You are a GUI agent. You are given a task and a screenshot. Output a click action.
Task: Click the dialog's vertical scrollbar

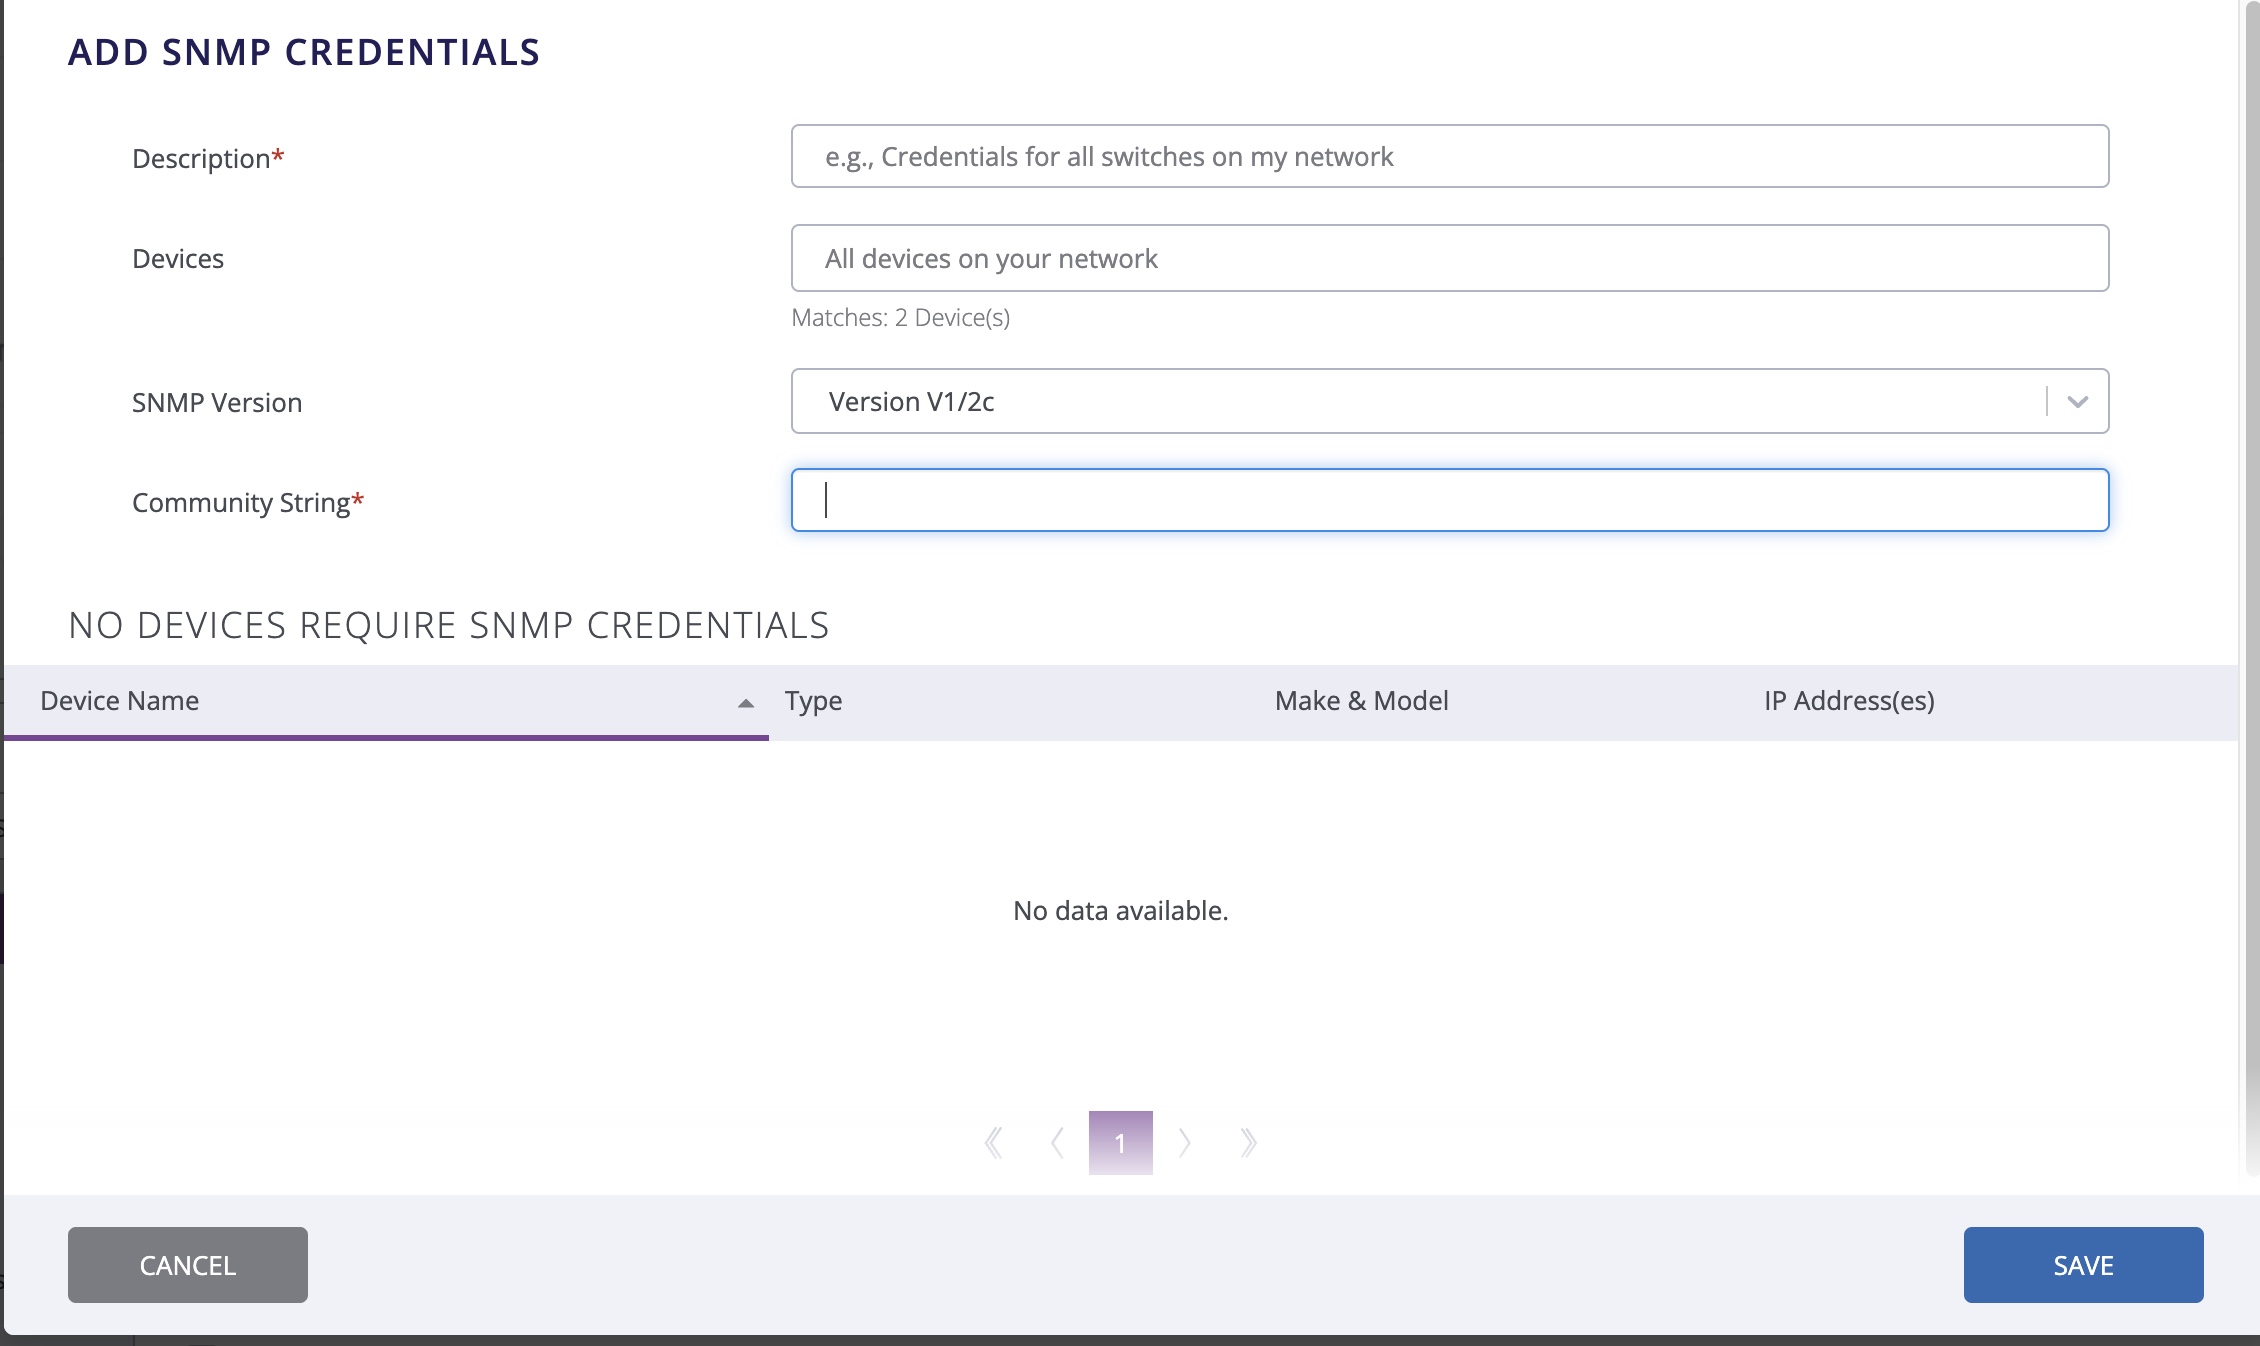(2250, 600)
